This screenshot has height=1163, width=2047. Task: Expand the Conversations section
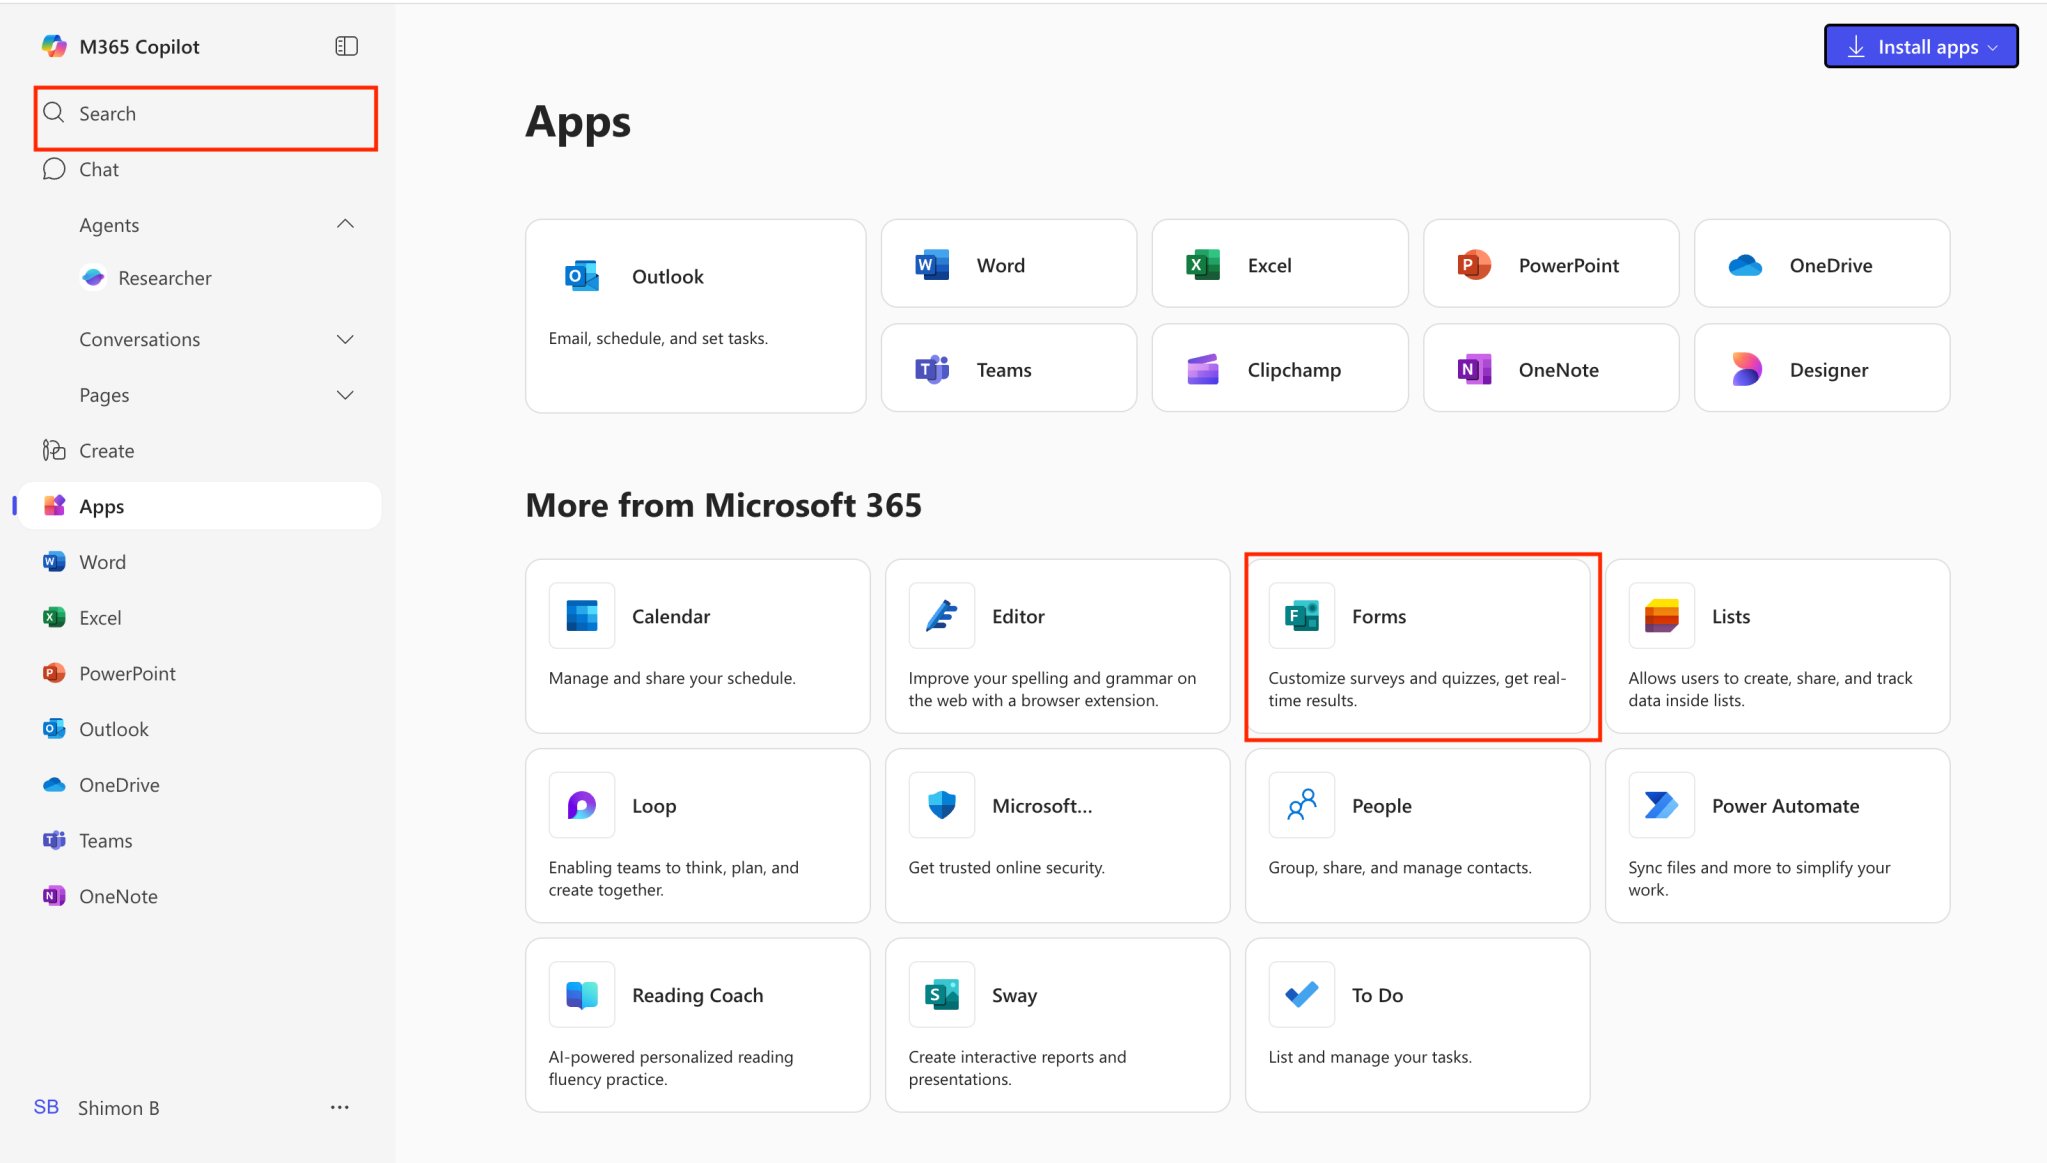point(345,339)
